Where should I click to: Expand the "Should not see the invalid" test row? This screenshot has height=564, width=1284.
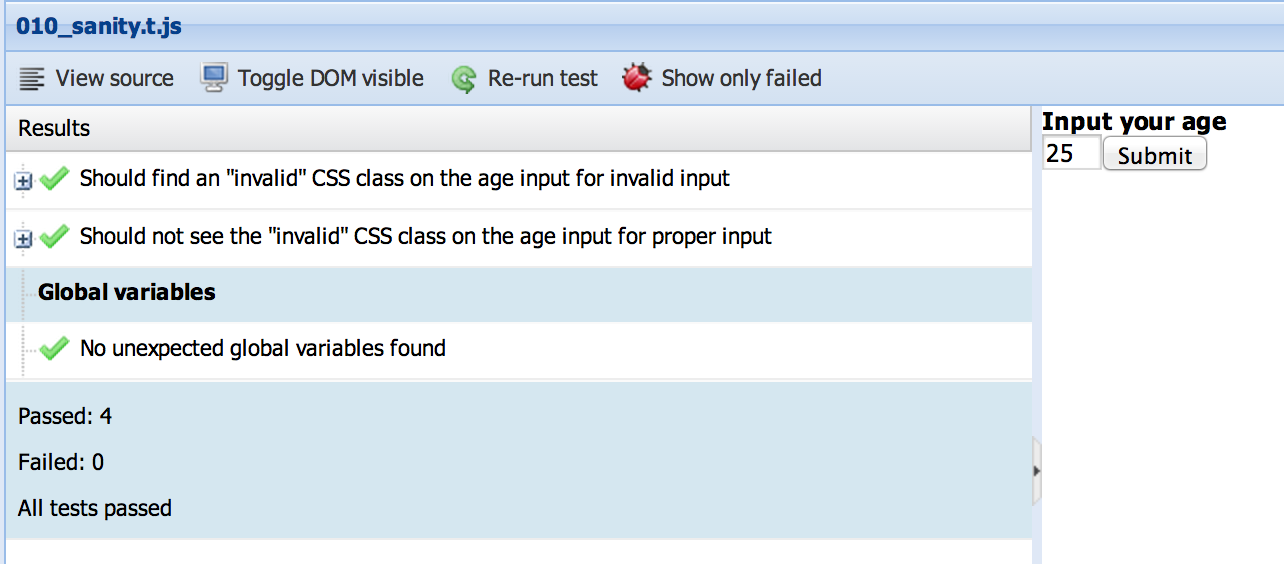[x=24, y=239]
